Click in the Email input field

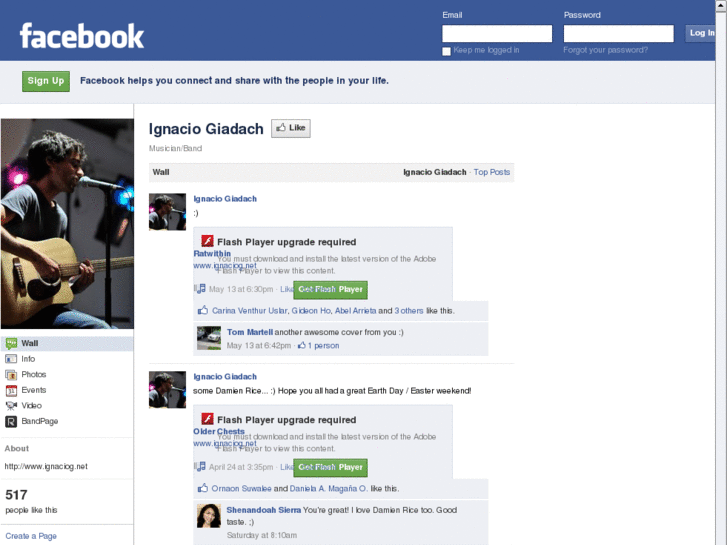(497, 34)
